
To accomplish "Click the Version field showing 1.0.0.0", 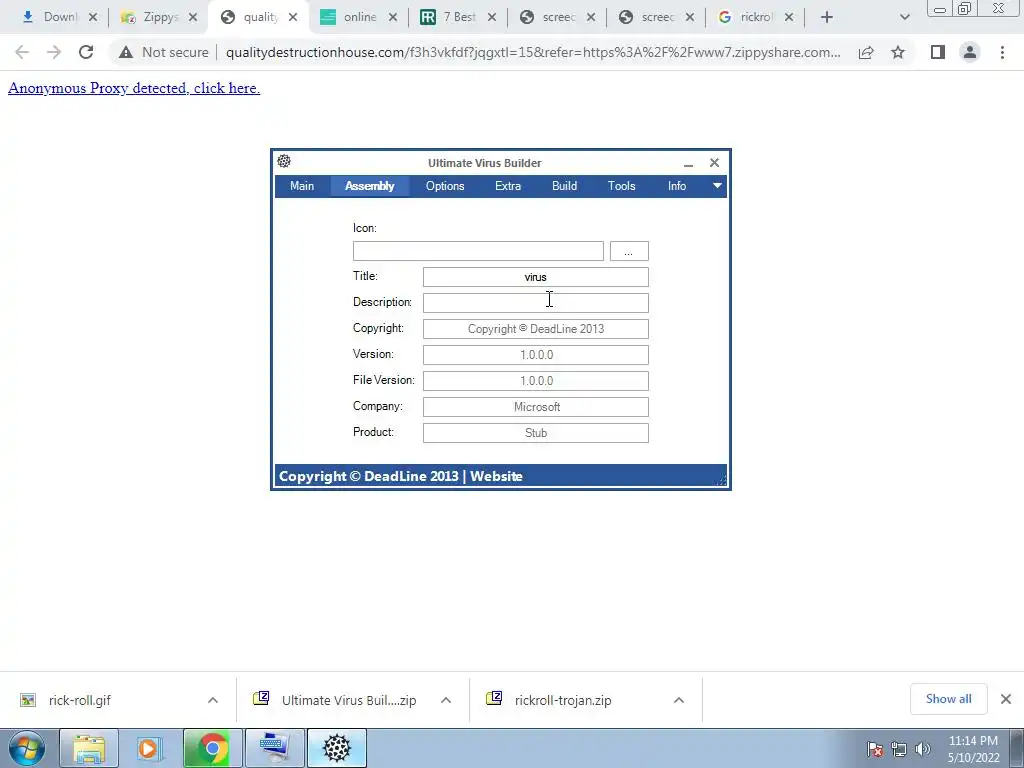I will (x=536, y=355).
